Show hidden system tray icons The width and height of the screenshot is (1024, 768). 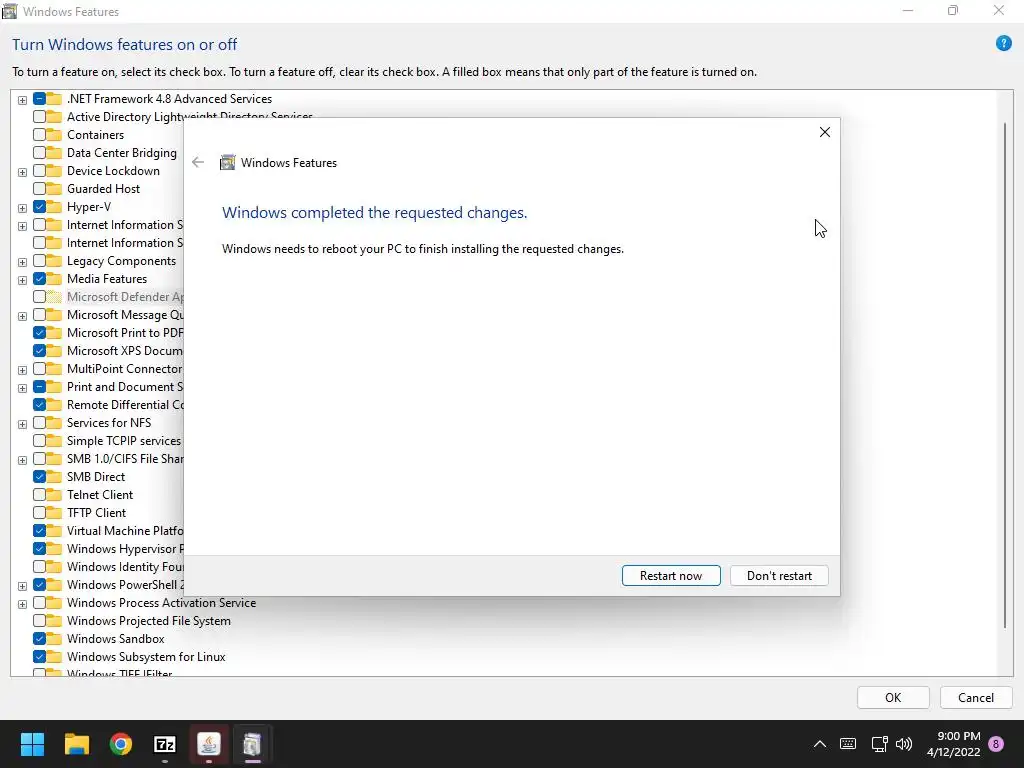tap(820, 744)
